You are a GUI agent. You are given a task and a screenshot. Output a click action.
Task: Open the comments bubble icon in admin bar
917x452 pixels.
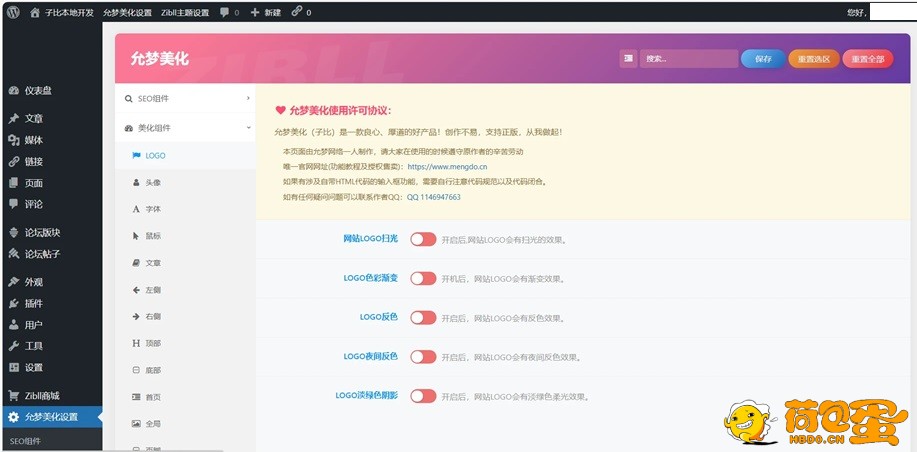[x=225, y=12]
